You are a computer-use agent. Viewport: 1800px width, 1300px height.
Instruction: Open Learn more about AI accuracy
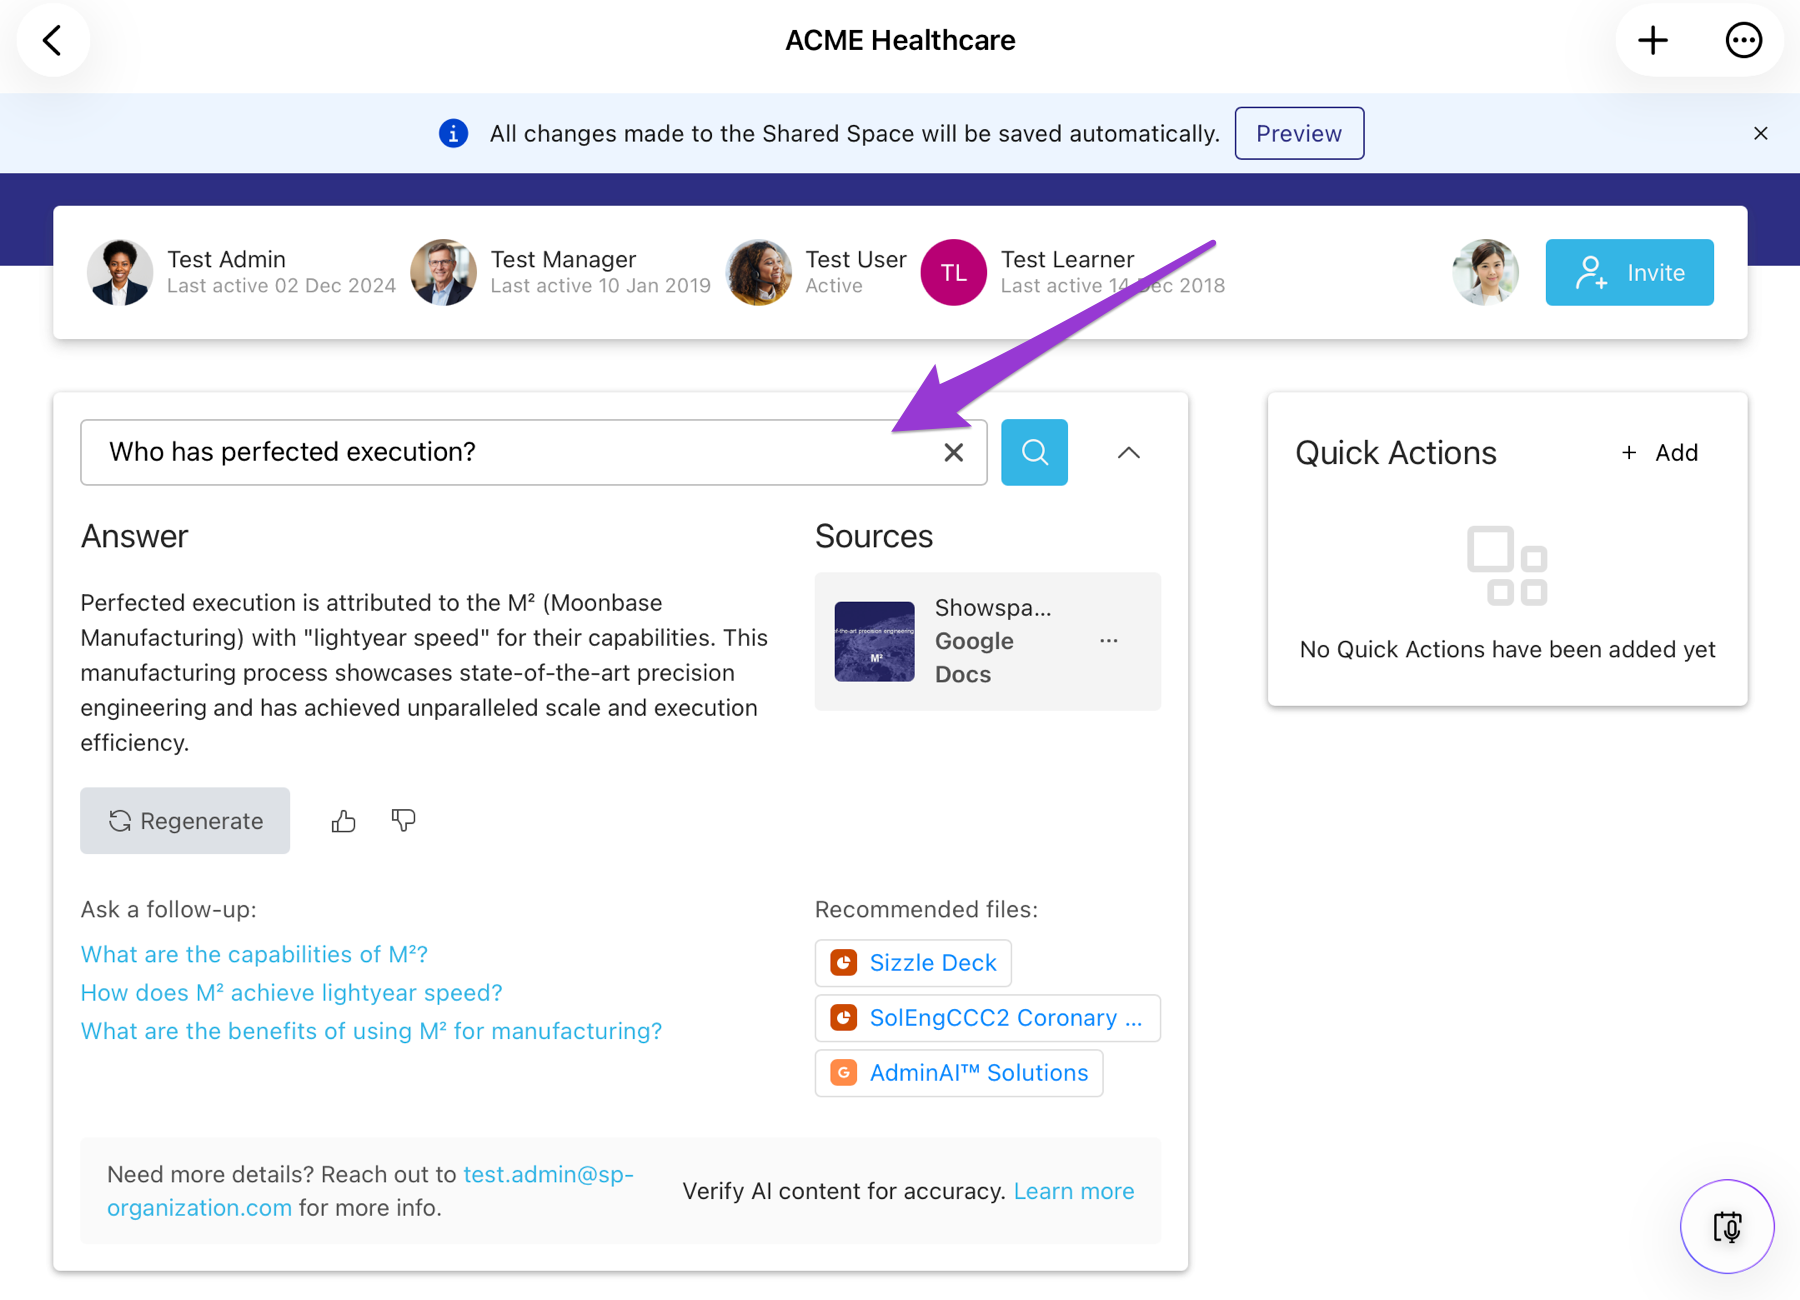coord(1074,1191)
